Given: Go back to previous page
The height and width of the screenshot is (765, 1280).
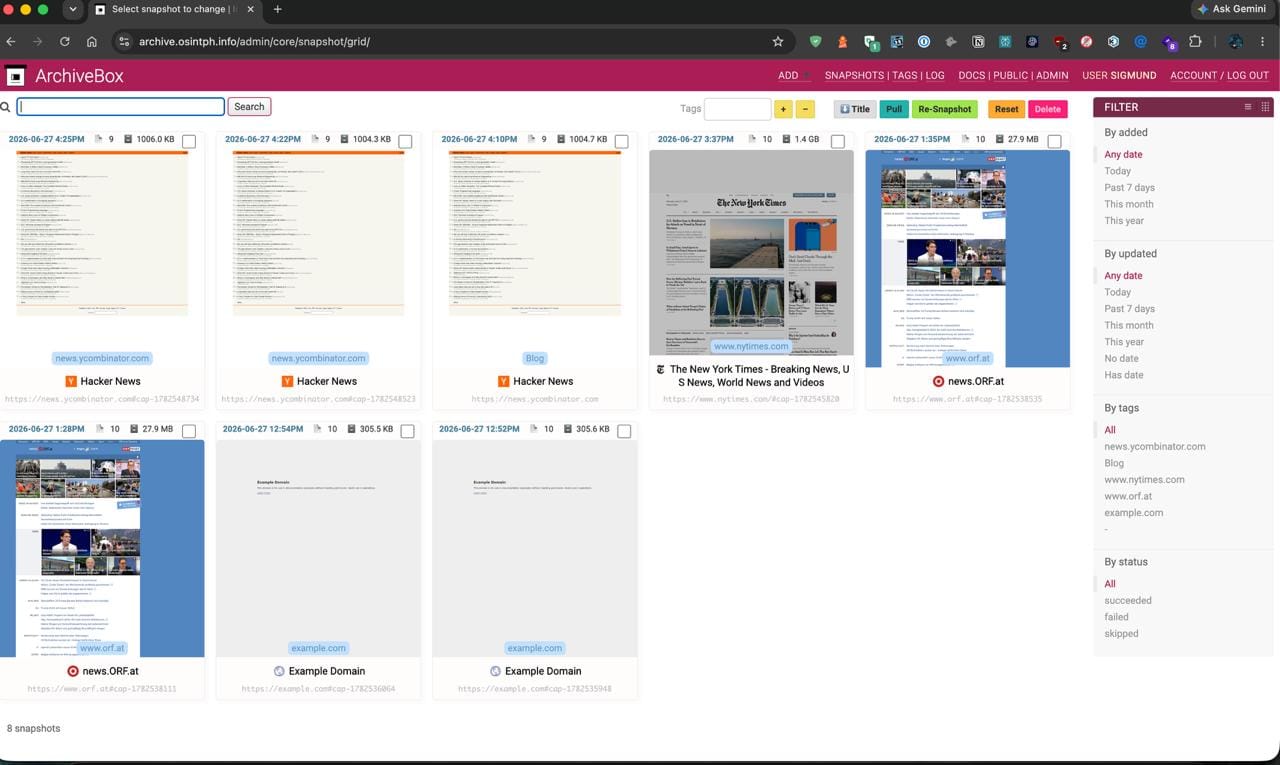Looking at the screenshot, I should click(x=11, y=42).
